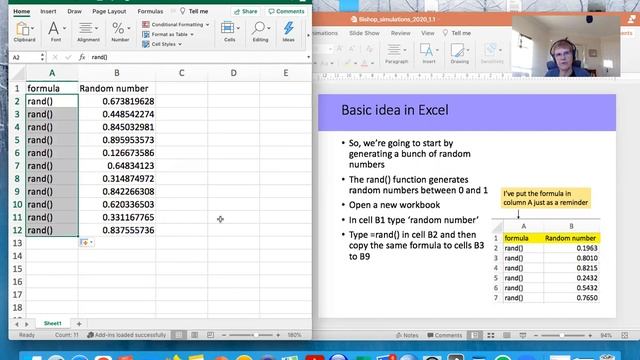Open the Number format group in Excel
The height and width of the screenshot is (360, 640).
[x=120, y=32]
